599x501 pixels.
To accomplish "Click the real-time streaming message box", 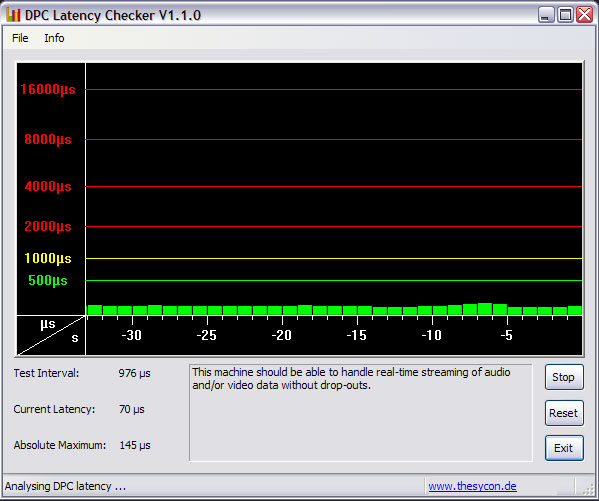I will click(x=361, y=413).
